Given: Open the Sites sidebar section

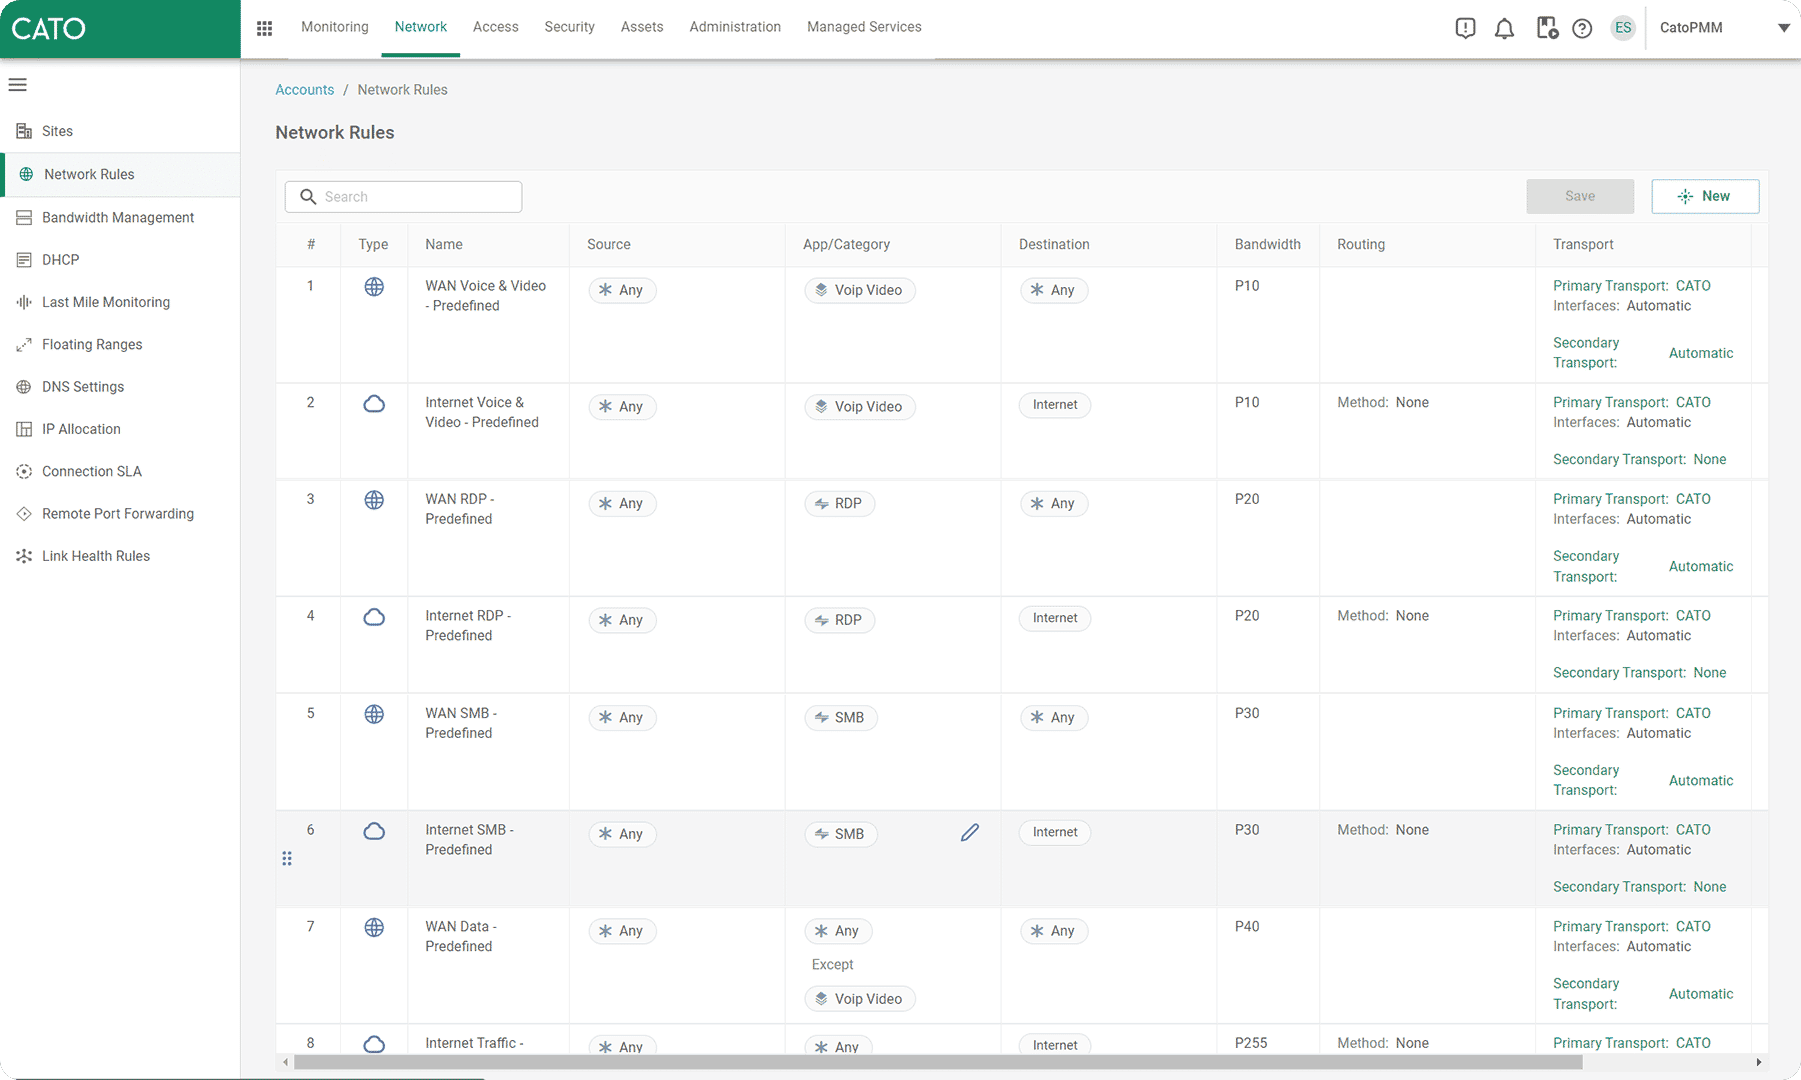Looking at the screenshot, I should point(57,131).
